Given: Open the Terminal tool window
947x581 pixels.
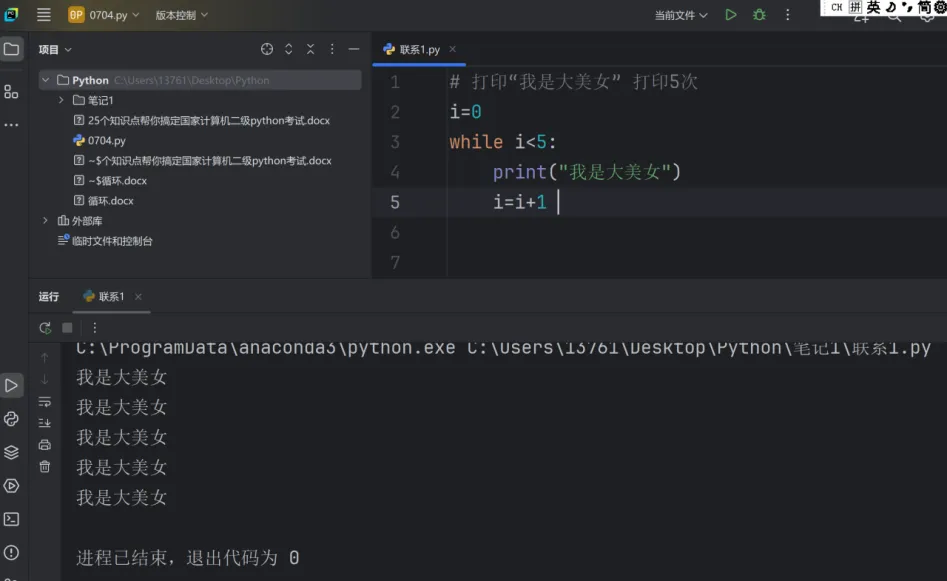Looking at the screenshot, I should 11,519.
